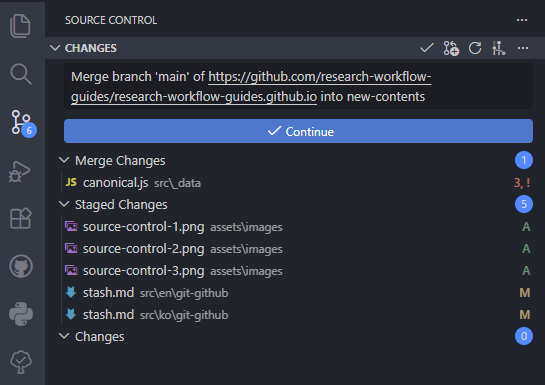This screenshot has height=385, width=545.
Task: Select staged file source-control-2.png
Action: [295, 248]
